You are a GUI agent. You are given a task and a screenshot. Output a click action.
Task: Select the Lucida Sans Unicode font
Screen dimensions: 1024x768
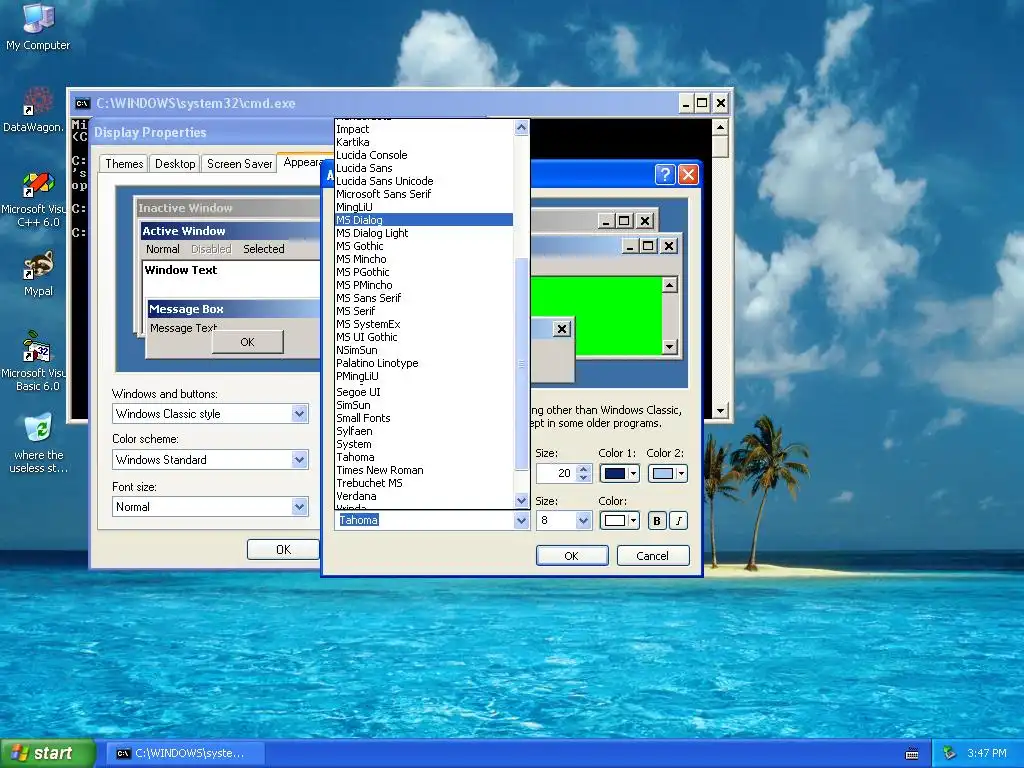tap(424, 182)
